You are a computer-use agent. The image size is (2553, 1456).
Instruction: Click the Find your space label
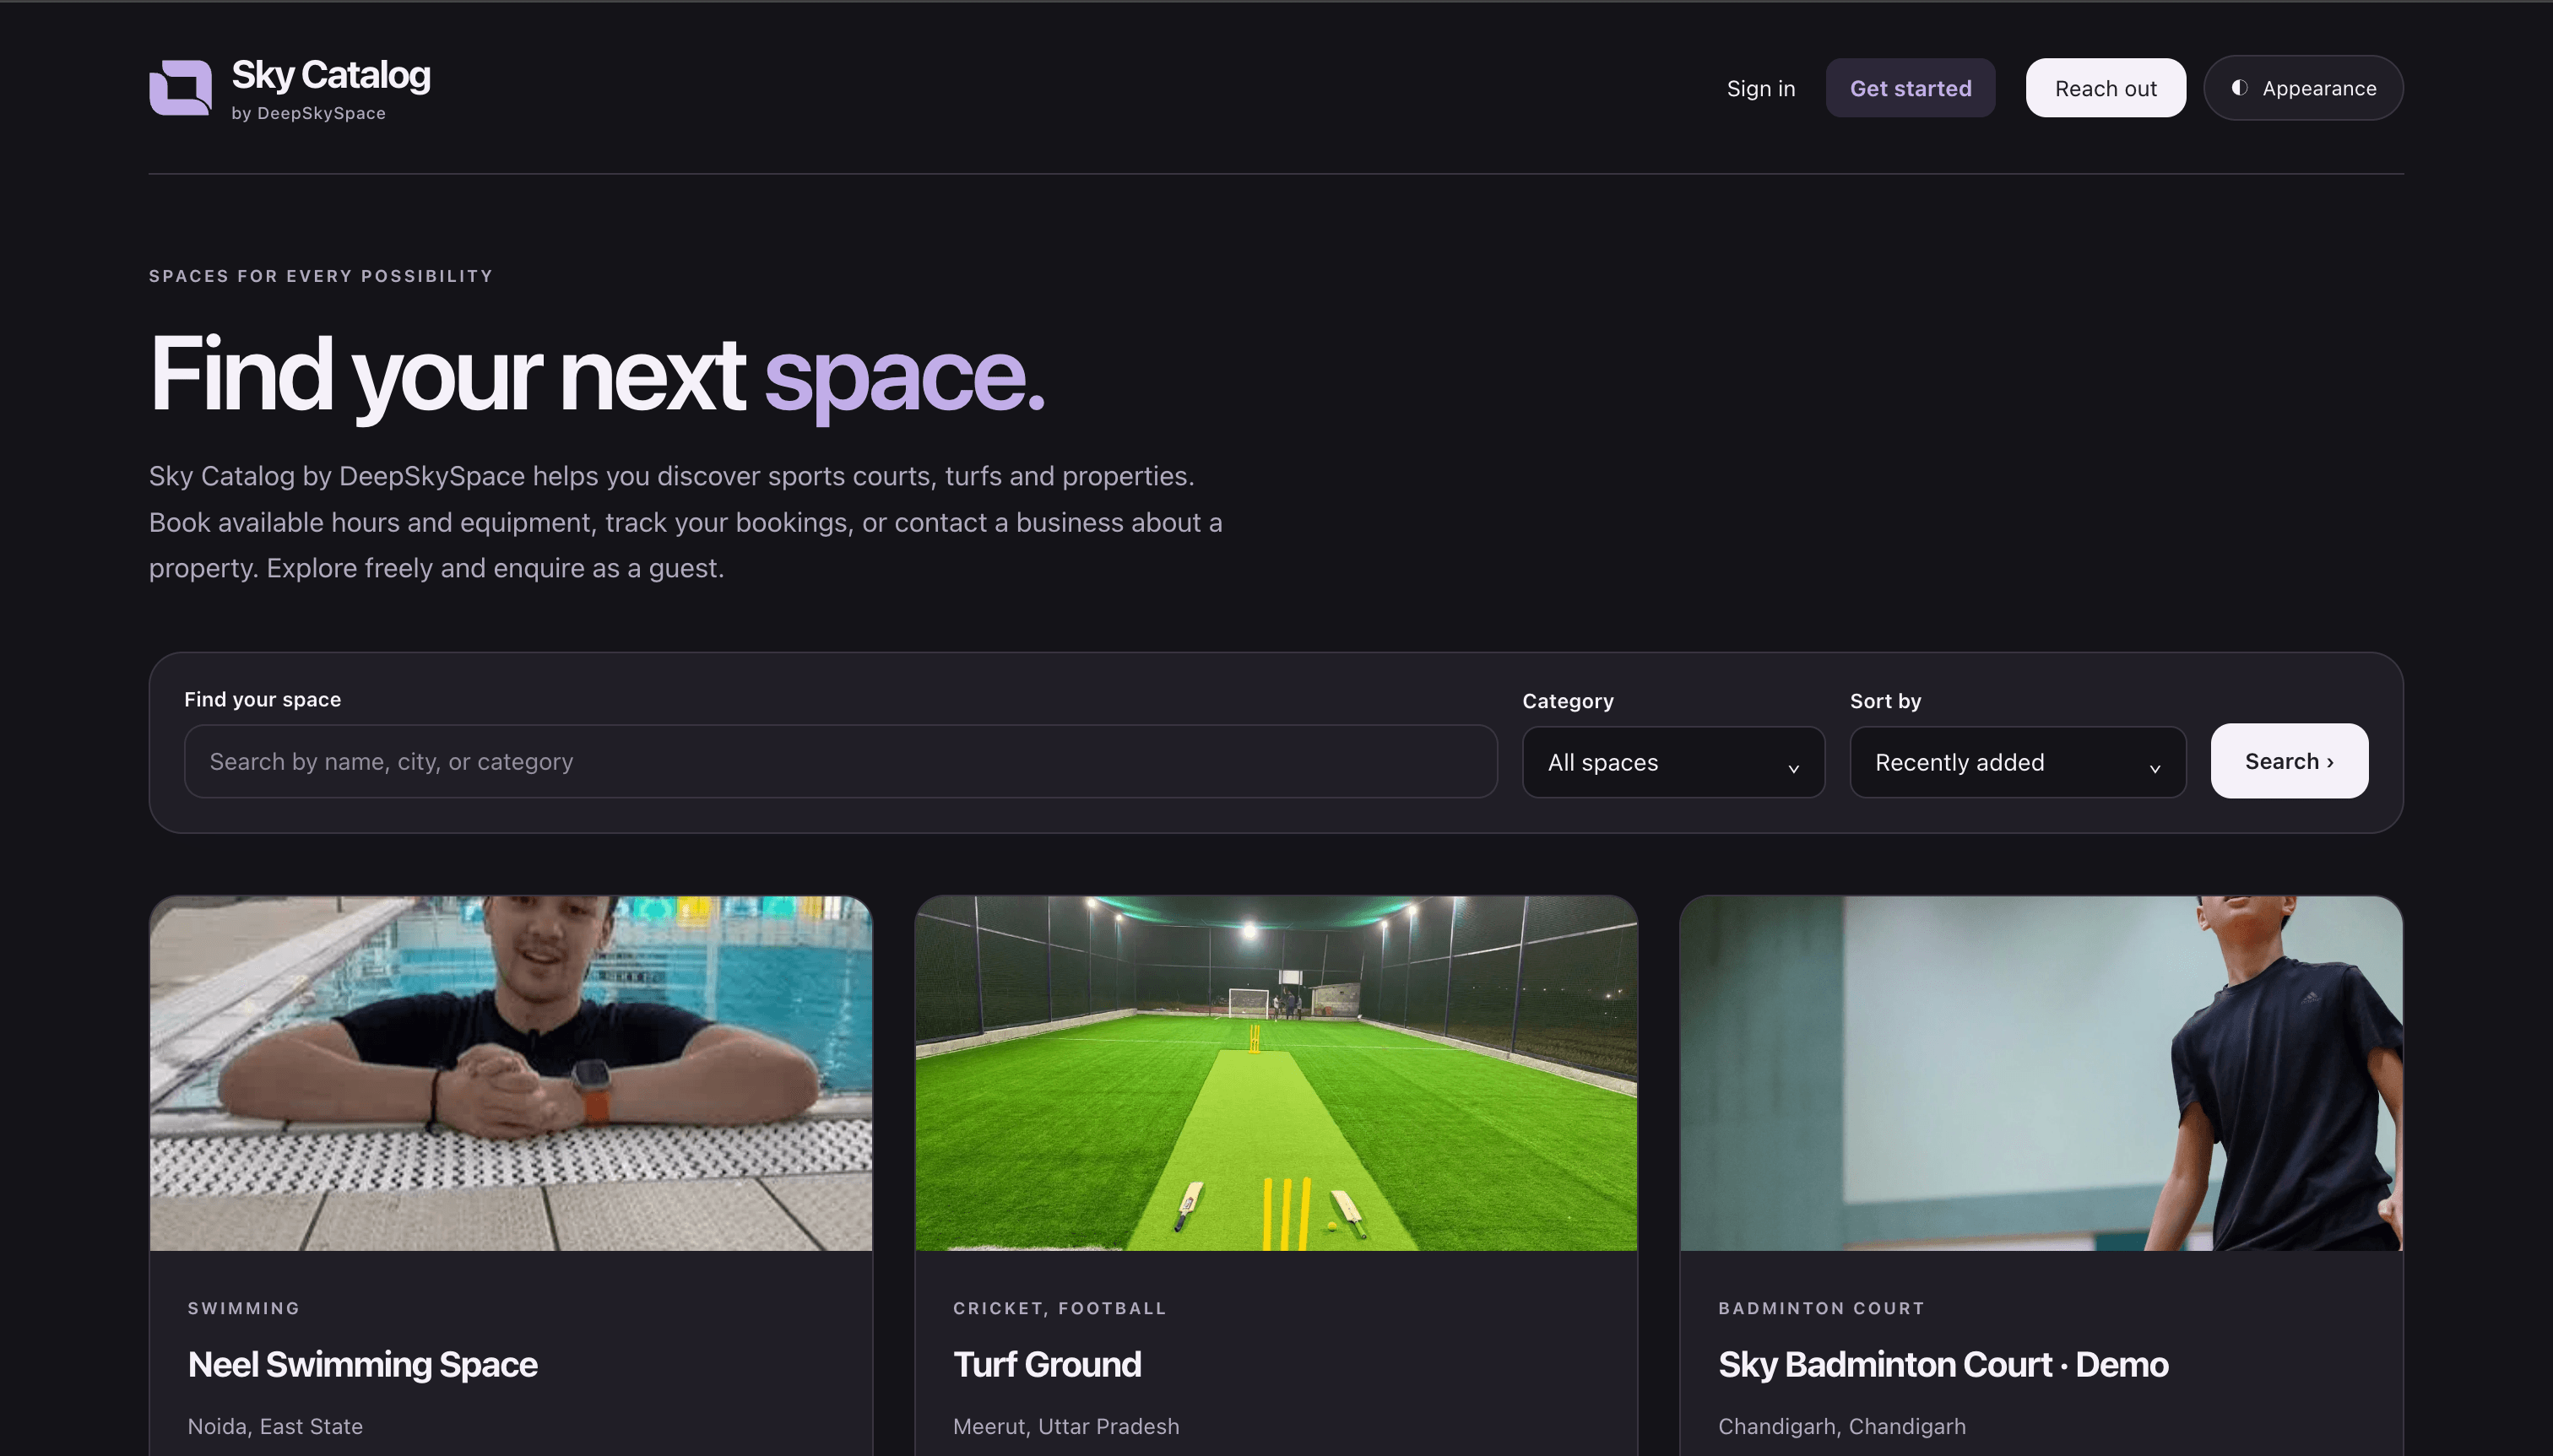pos(262,700)
